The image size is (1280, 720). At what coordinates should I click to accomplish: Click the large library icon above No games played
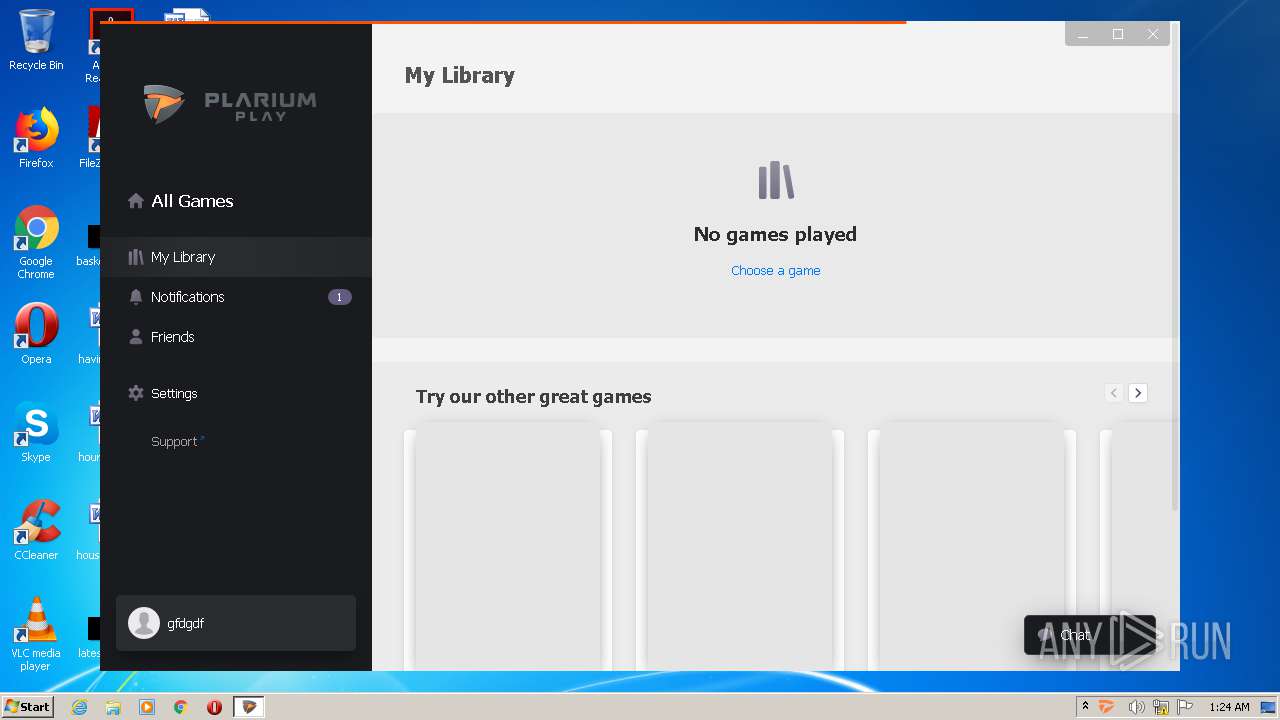coord(776,181)
